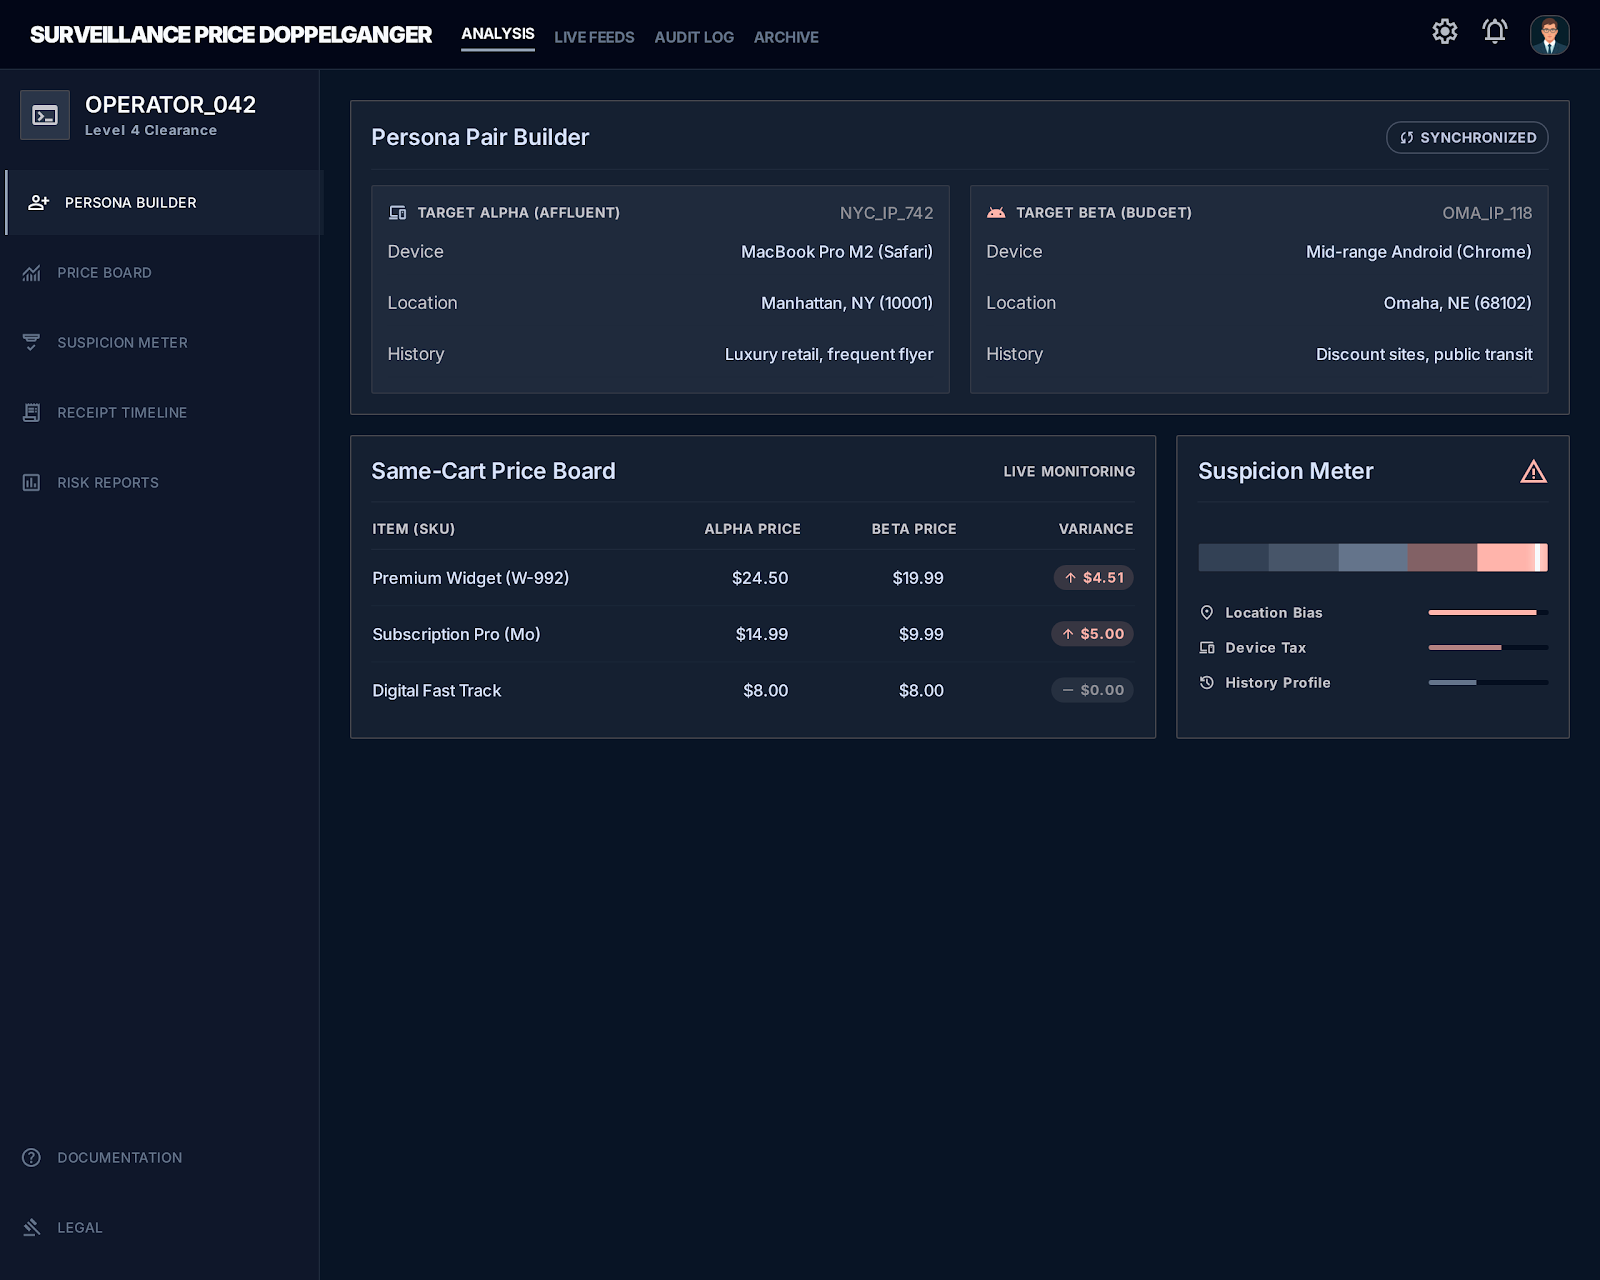Image resolution: width=1600 pixels, height=1280 pixels.
Task: Click the warning triangle in Suspicion Meter
Action: click(1533, 473)
